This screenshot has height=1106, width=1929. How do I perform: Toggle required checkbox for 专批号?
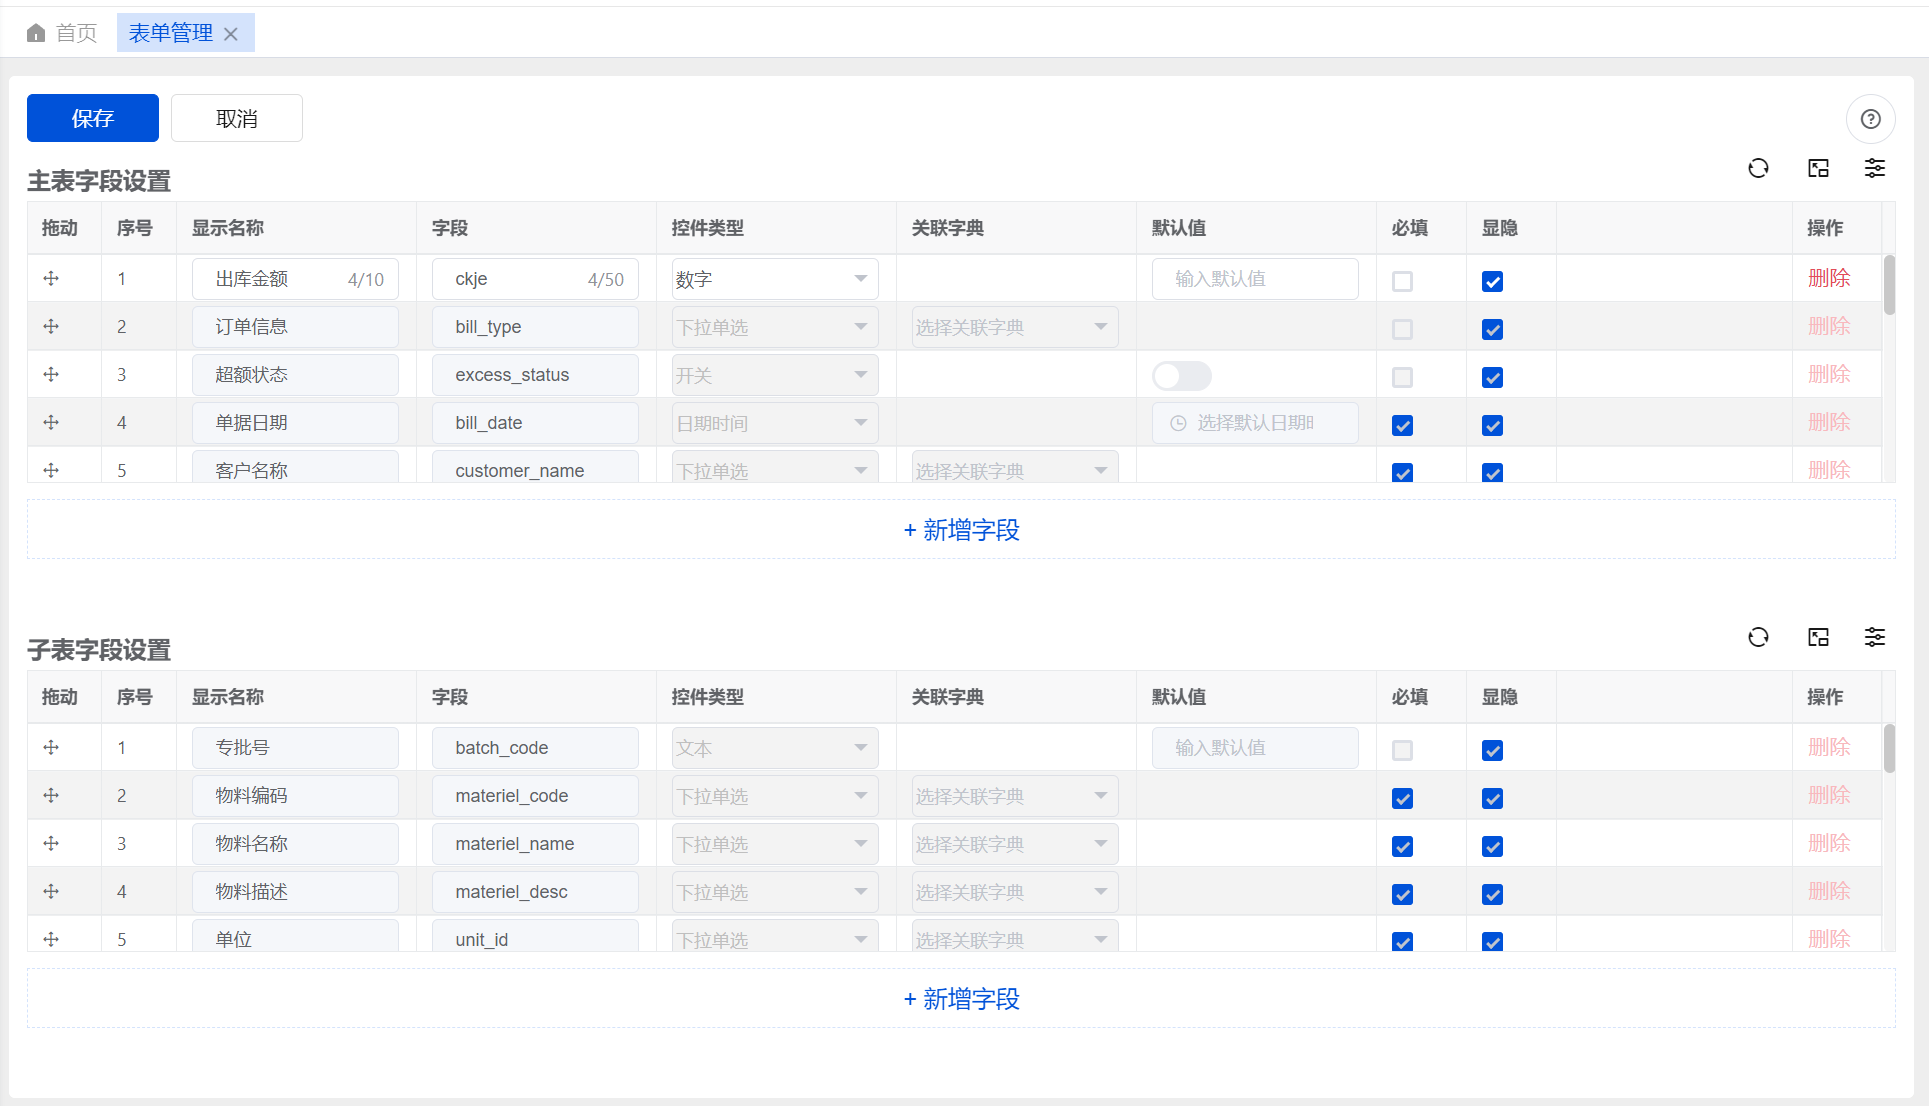pos(1402,750)
